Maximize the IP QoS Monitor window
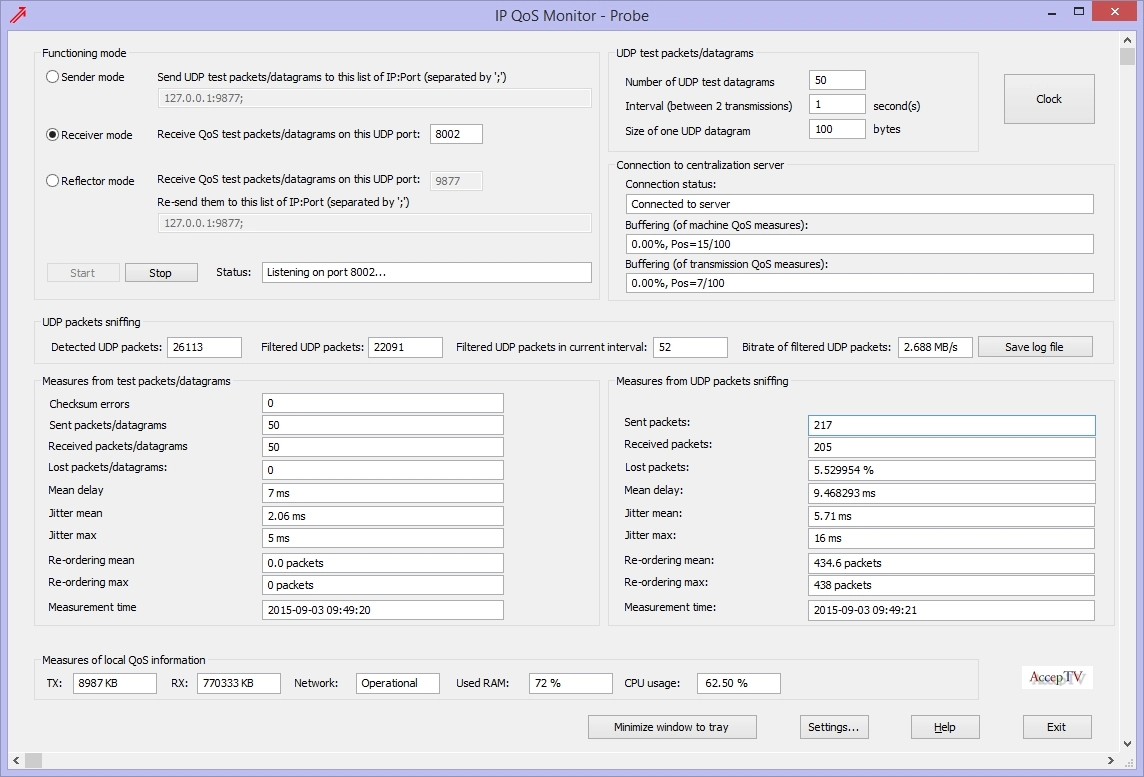The height and width of the screenshot is (777, 1144). (x=1079, y=12)
